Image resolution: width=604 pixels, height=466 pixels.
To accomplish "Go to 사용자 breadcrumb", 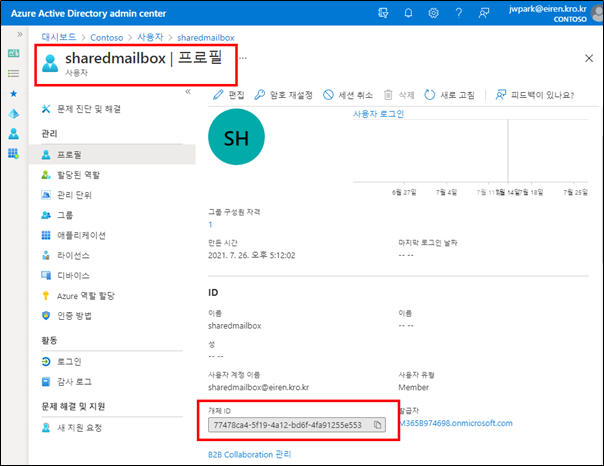I will coord(150,37).
